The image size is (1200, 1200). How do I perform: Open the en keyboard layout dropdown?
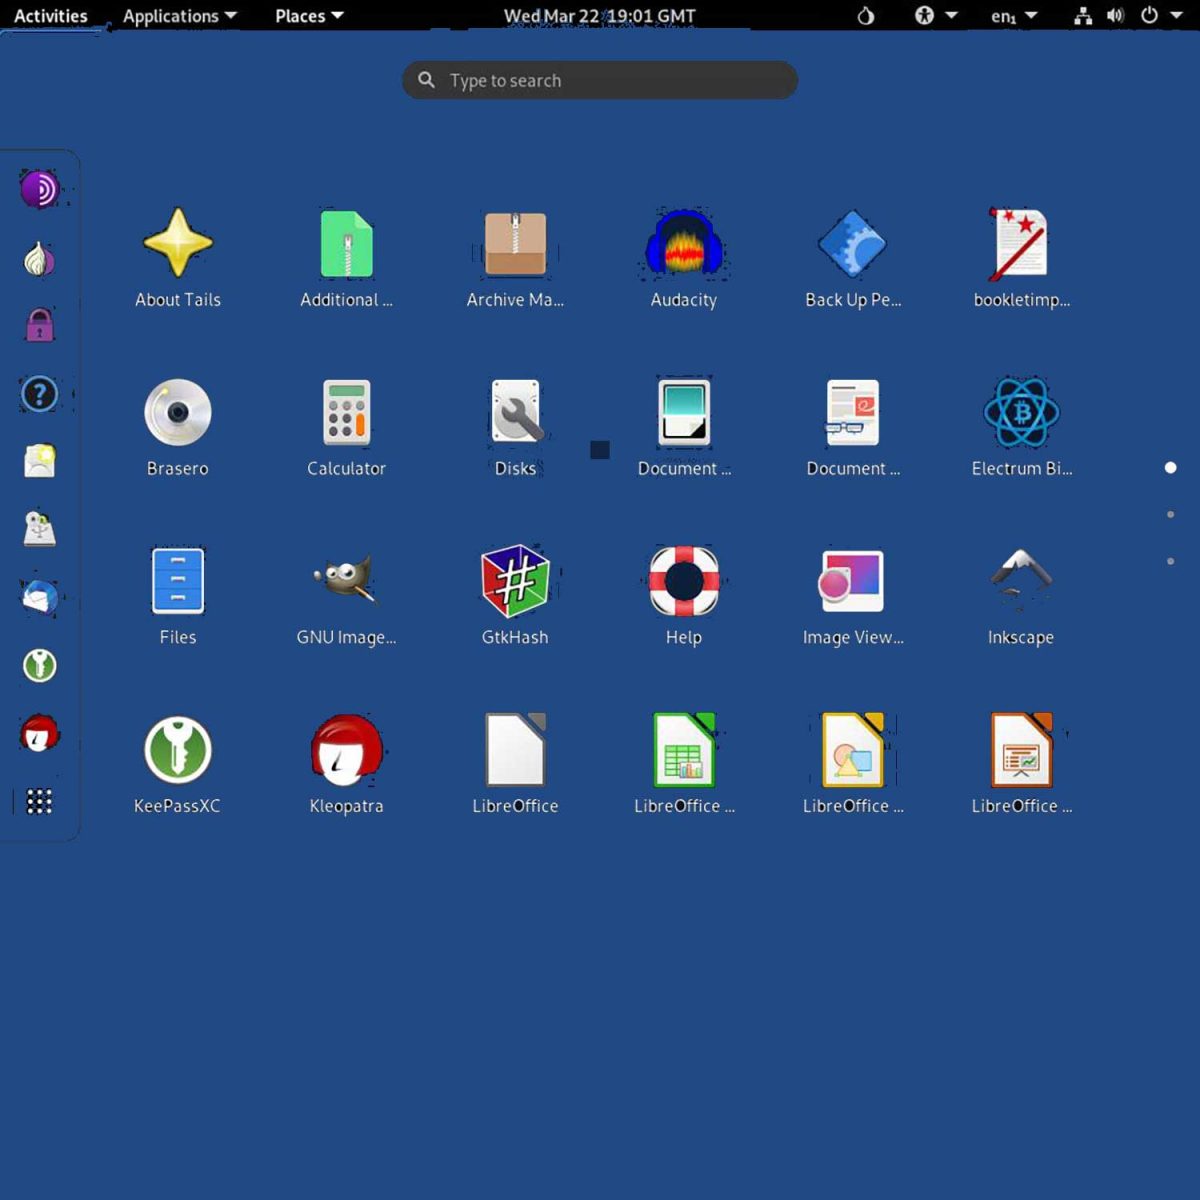tap(1013, 16)
